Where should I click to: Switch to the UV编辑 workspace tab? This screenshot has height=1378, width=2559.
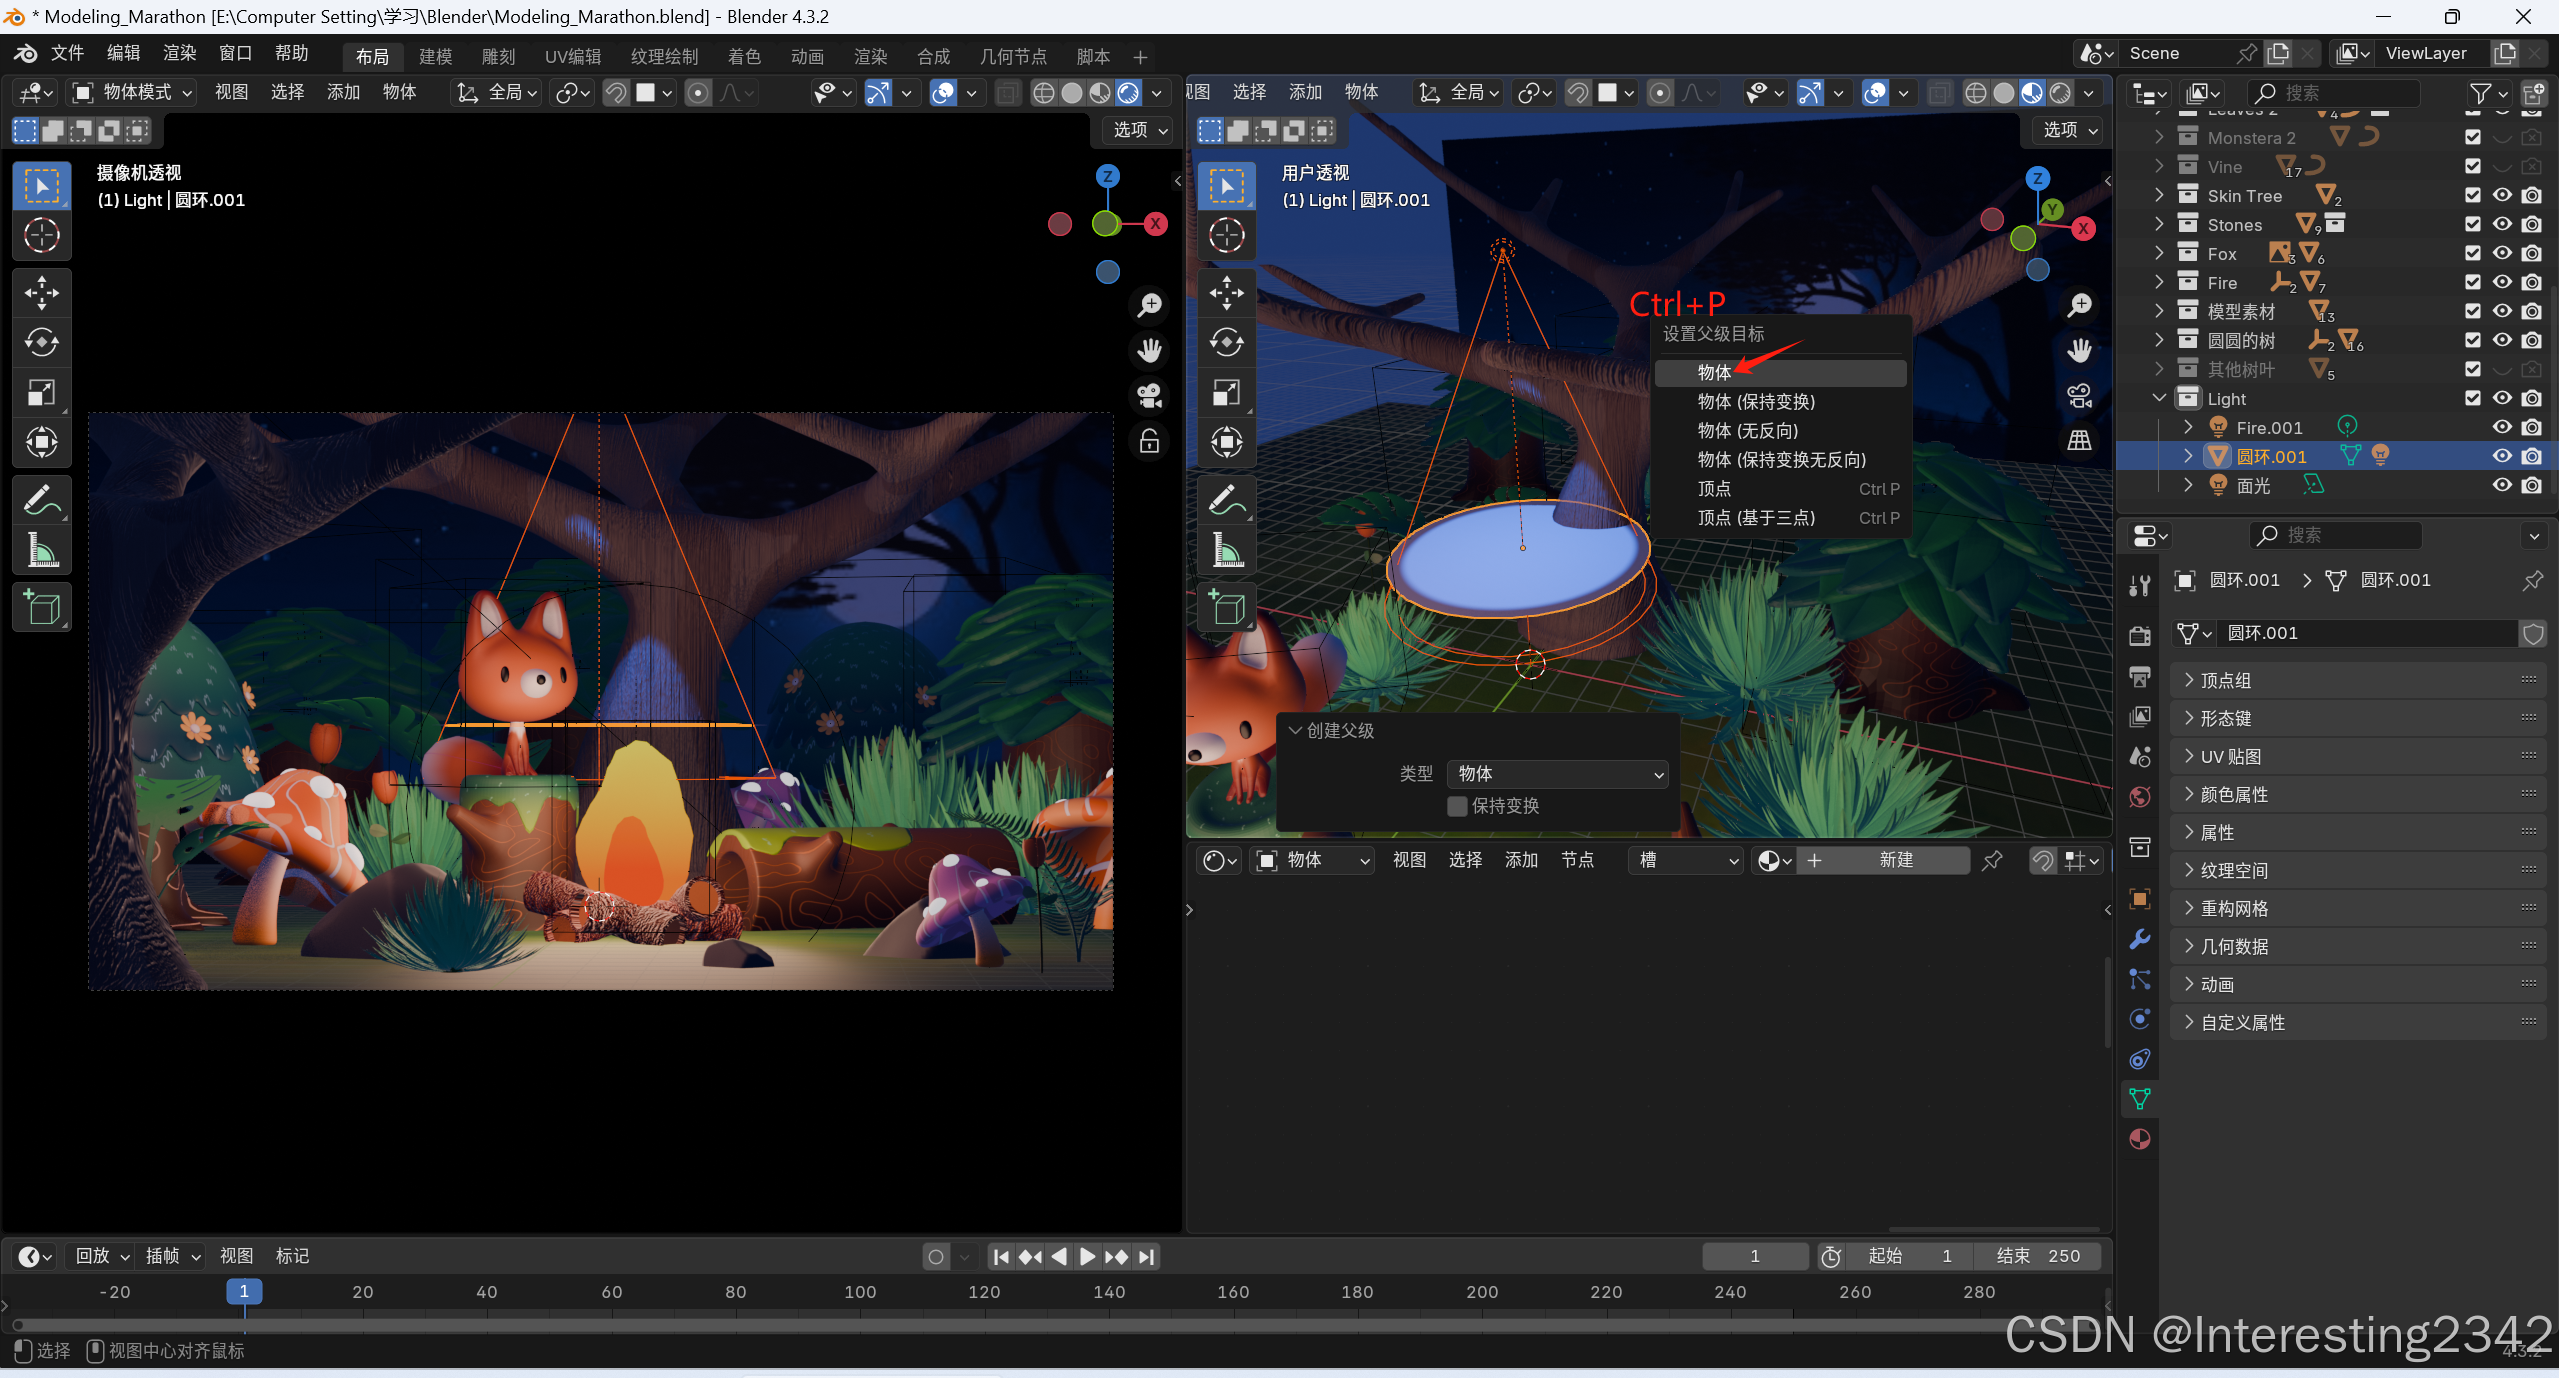coord(572,57)
